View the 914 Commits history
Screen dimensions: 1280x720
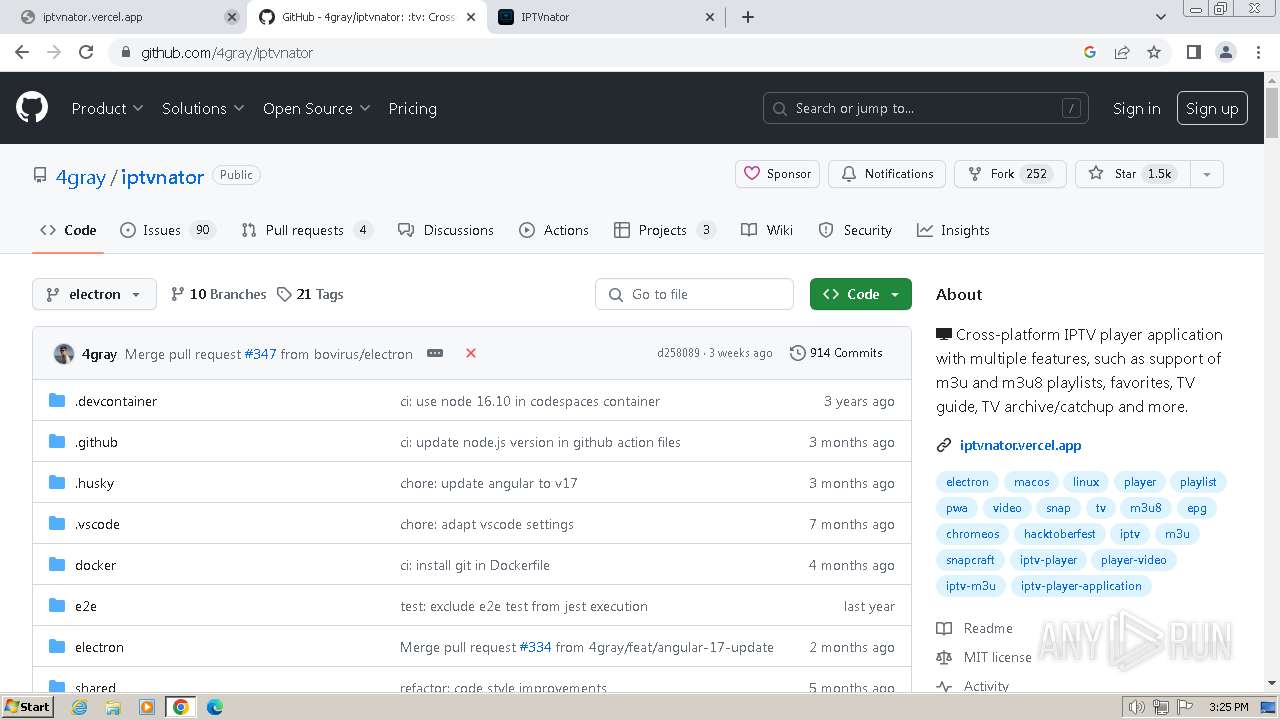(x=836, y=353)
